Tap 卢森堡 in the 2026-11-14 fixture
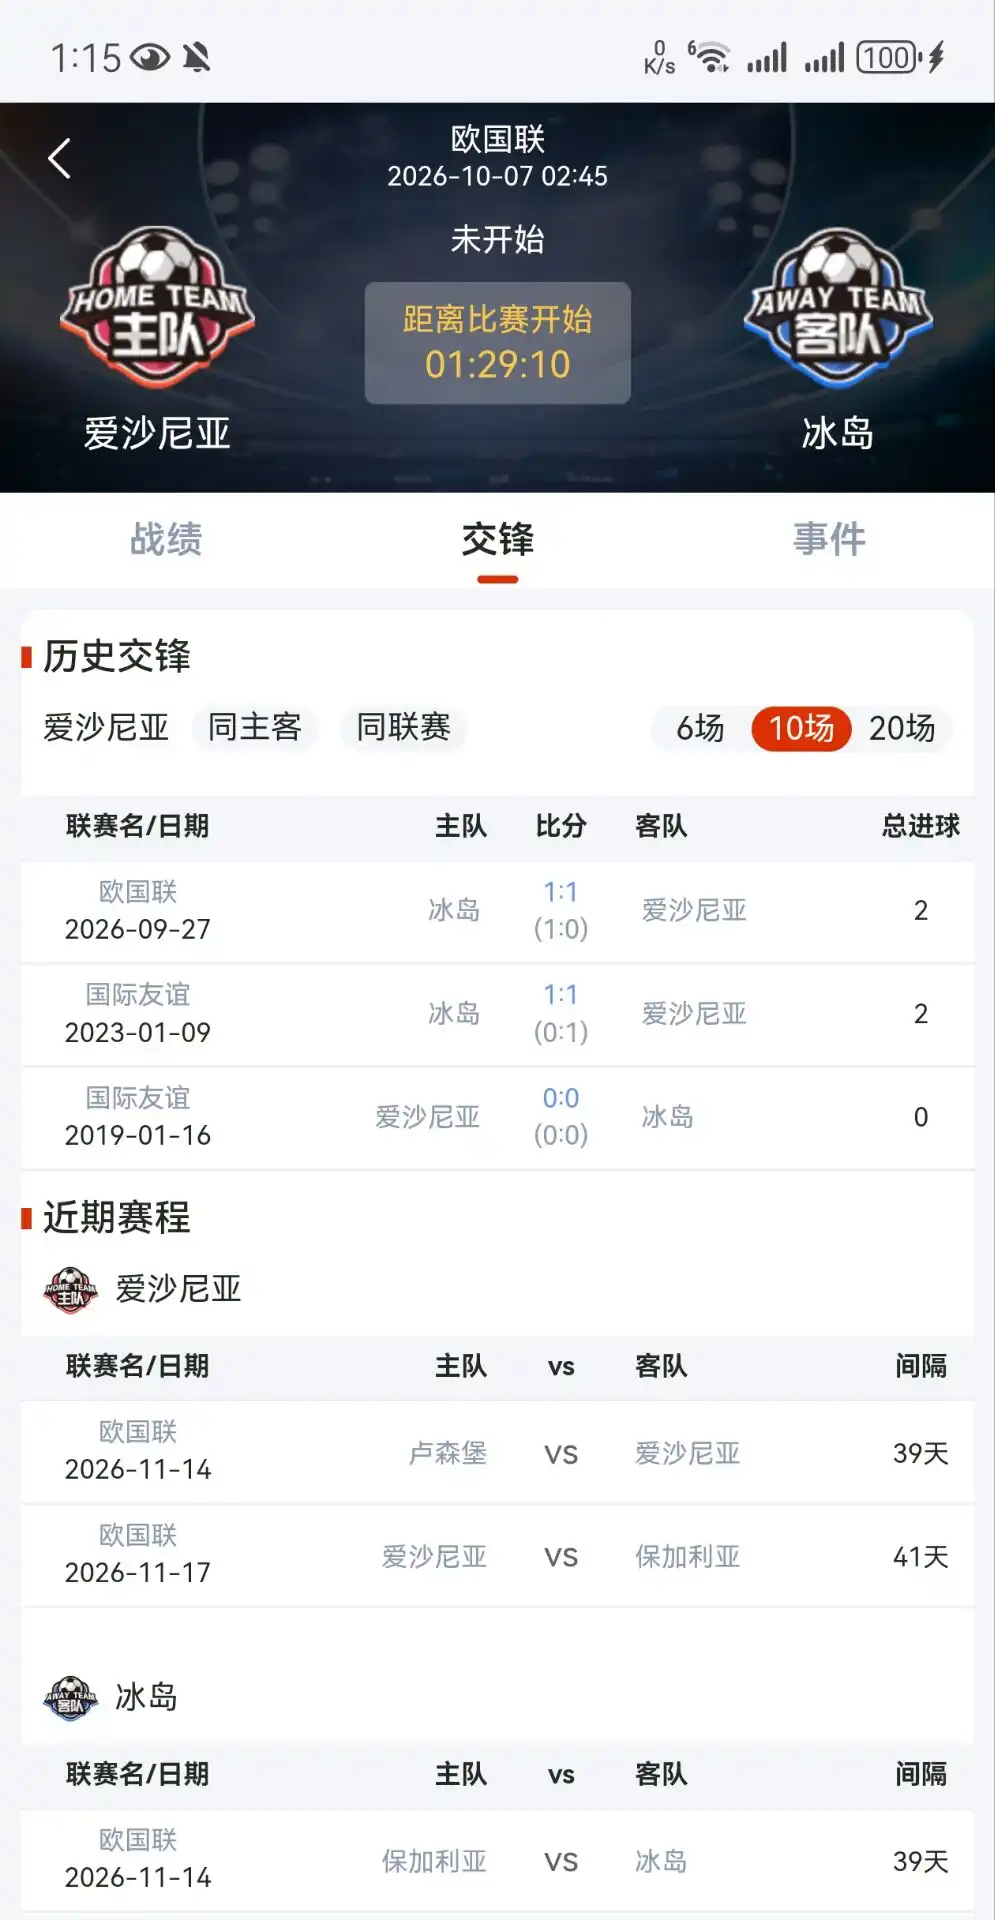The width and height of the screenshot is (995, 1920). pyautogui.click(x=448, y=1453)
